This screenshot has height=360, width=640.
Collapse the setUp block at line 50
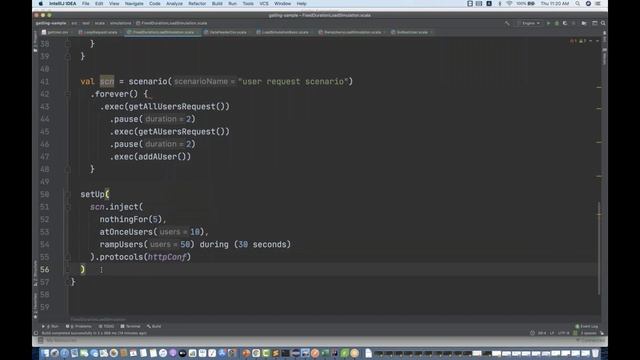tap(68, 194)
